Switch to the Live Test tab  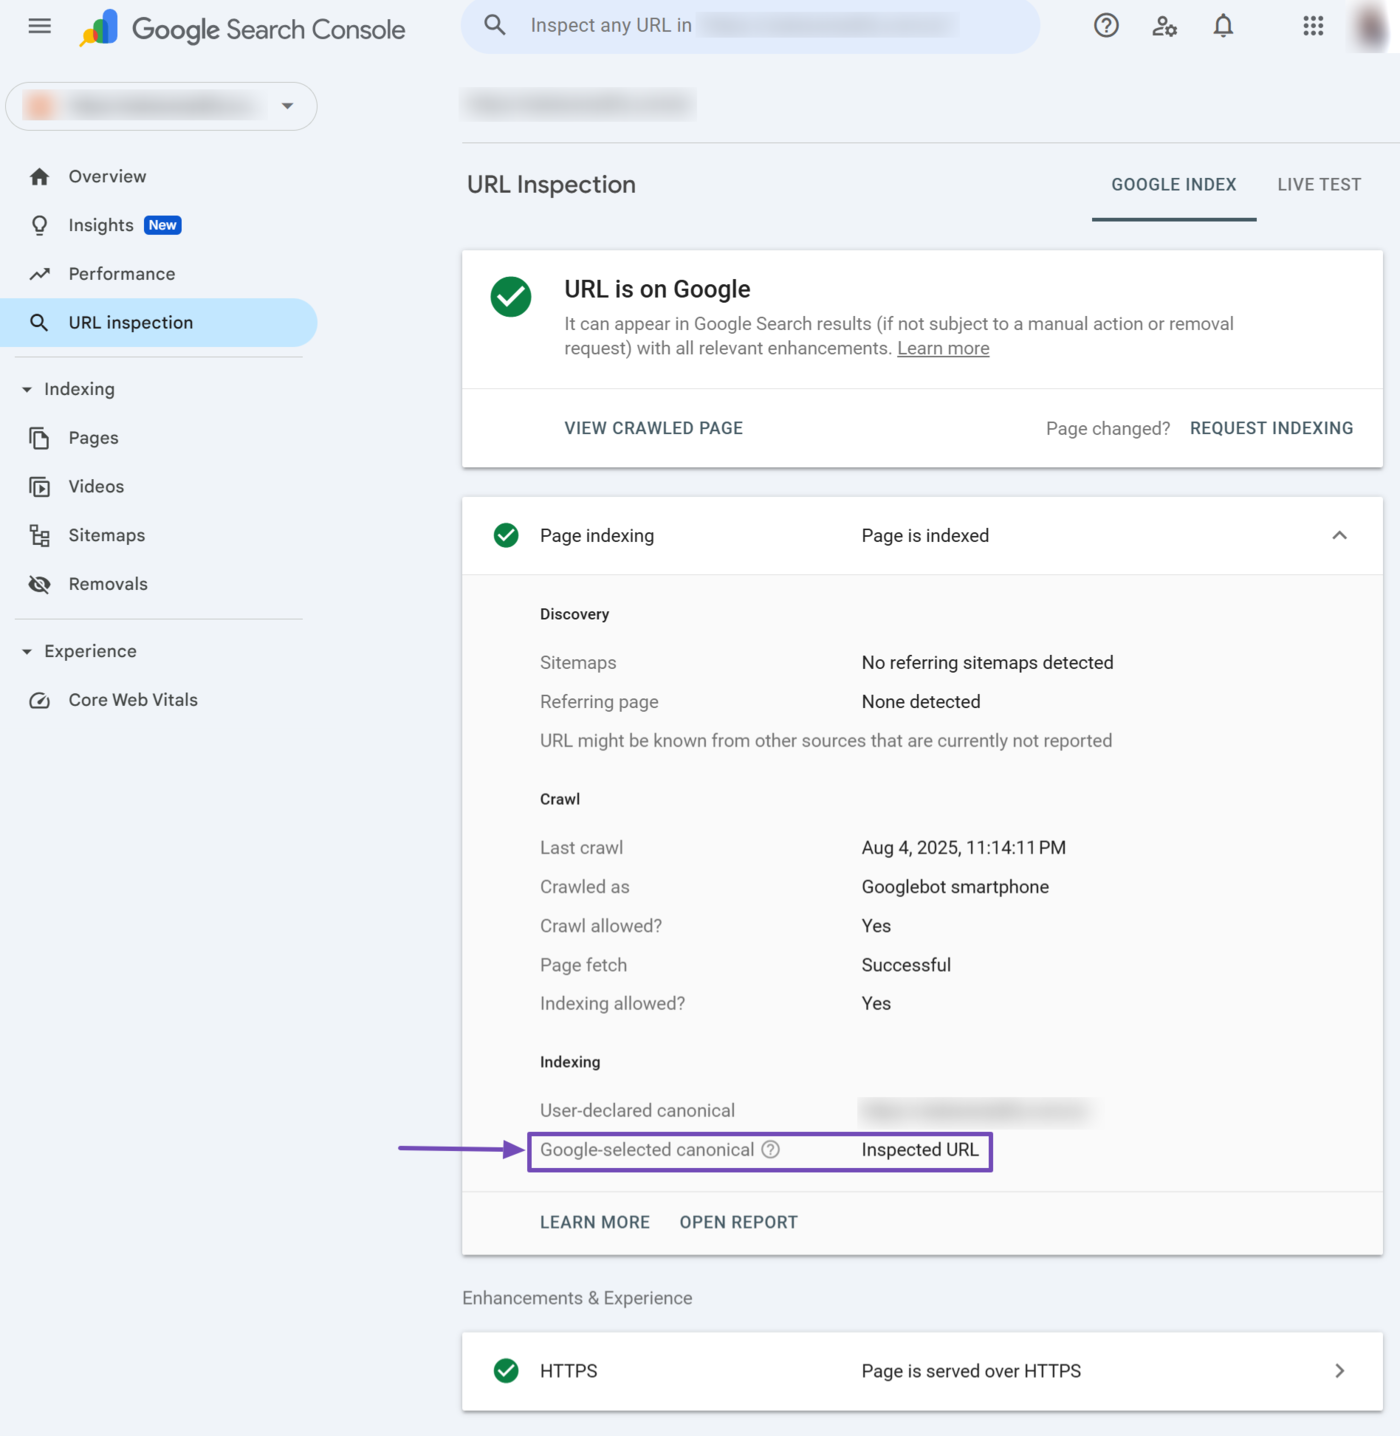pos(1319,185)
